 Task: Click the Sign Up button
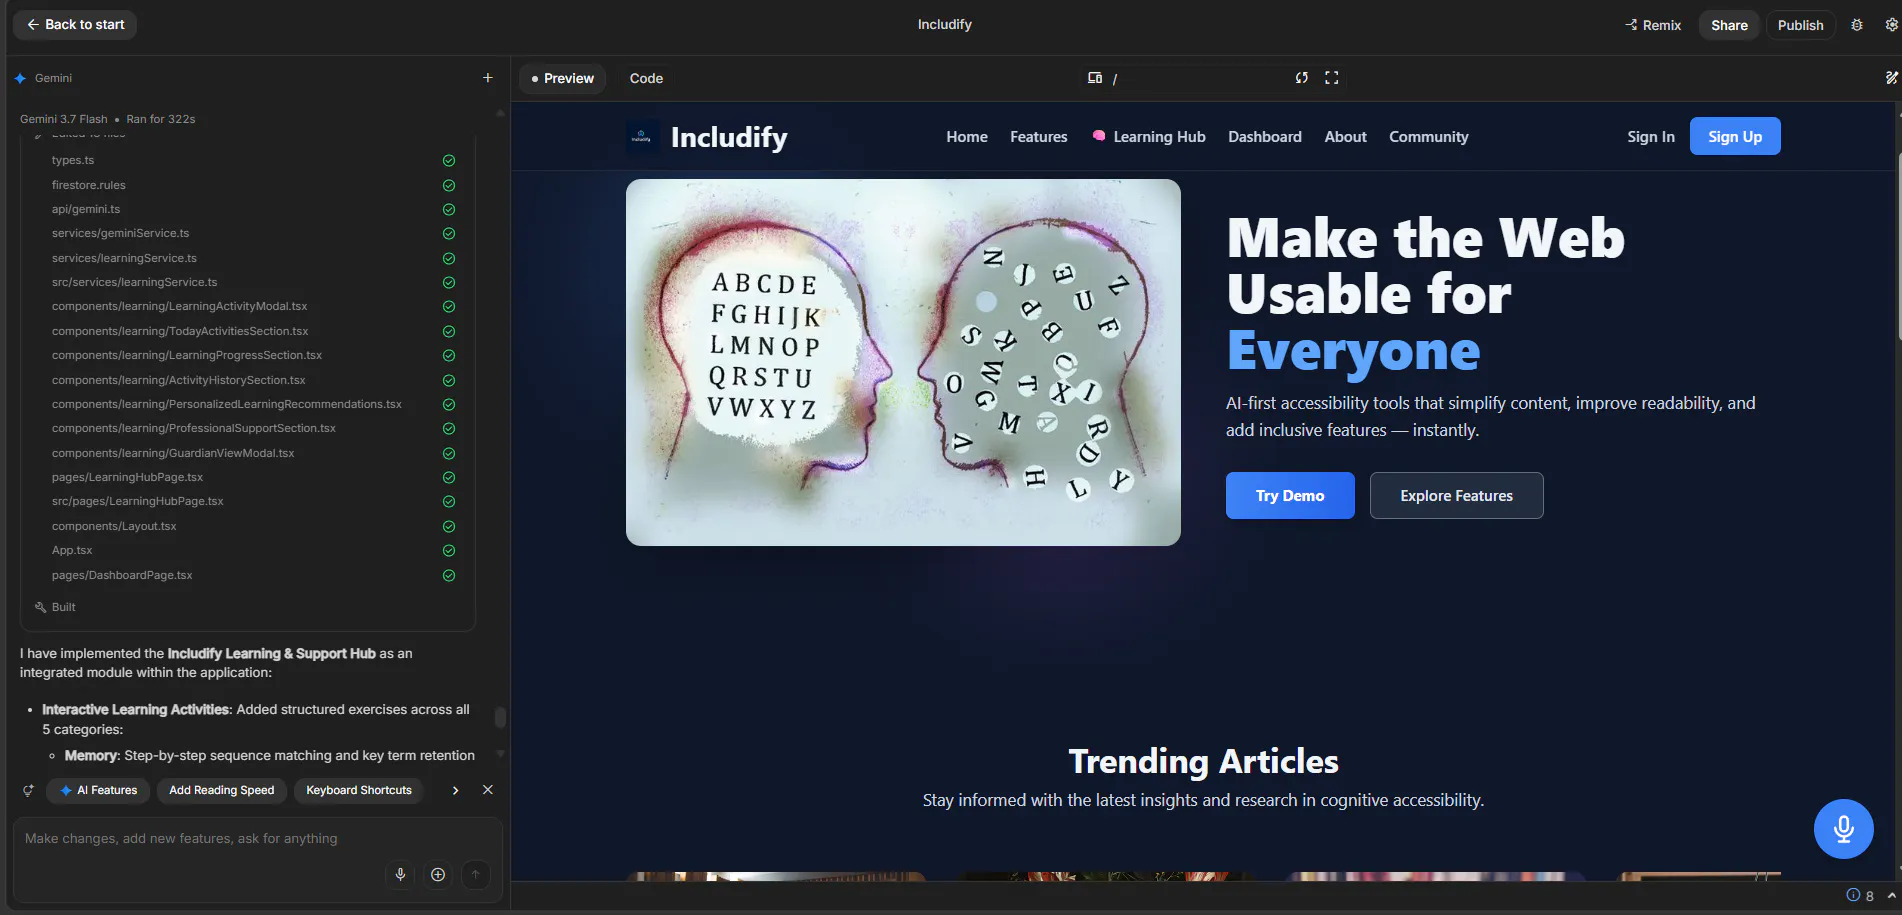tap(1734, 137)
